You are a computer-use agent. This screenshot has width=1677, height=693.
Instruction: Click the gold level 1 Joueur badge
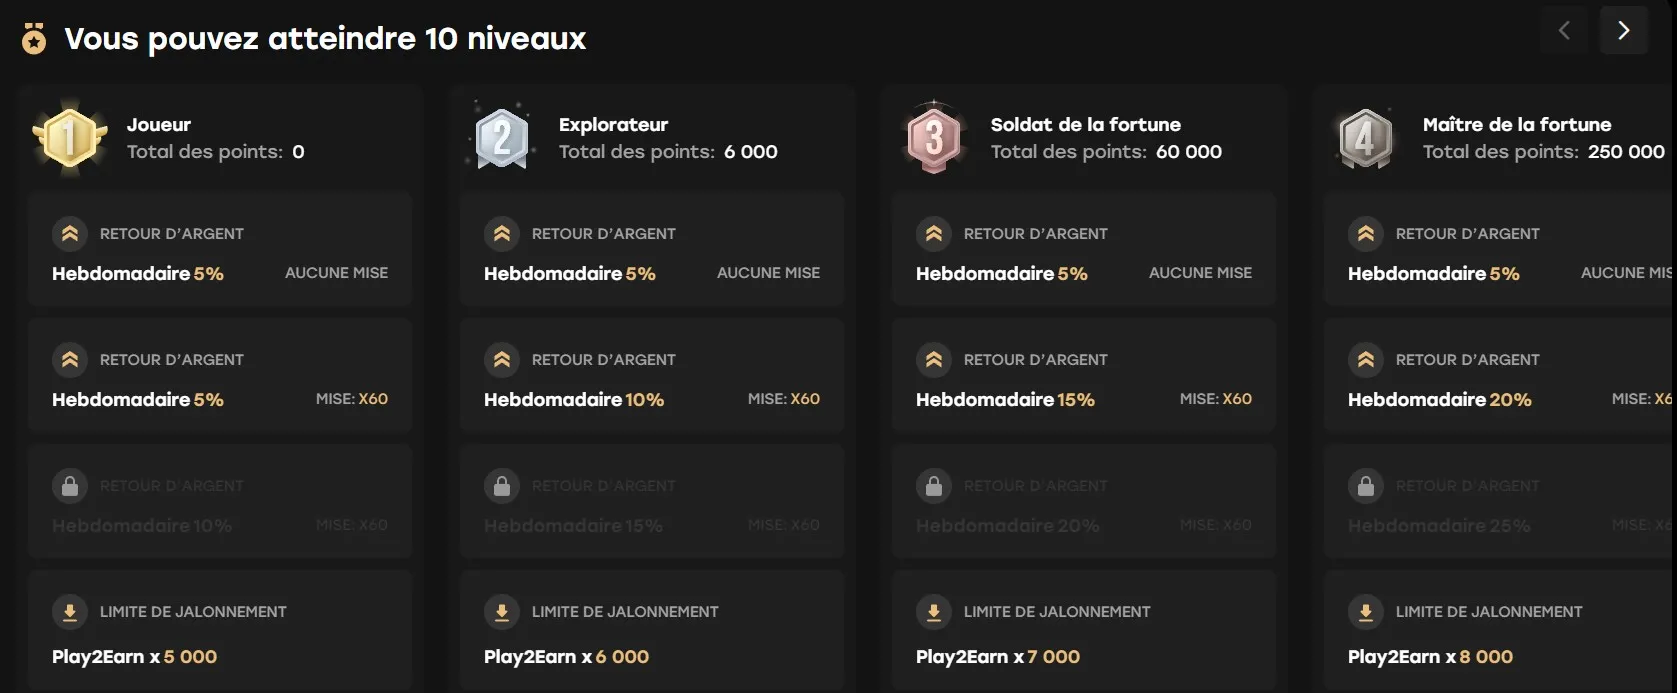(69, 138)
